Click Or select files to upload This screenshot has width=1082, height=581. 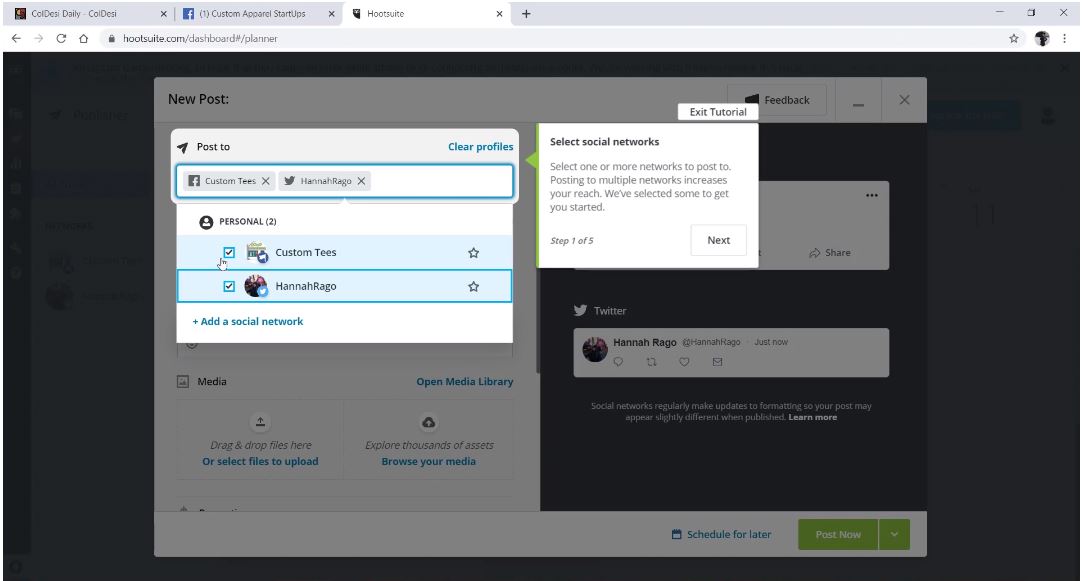(260, 462)
